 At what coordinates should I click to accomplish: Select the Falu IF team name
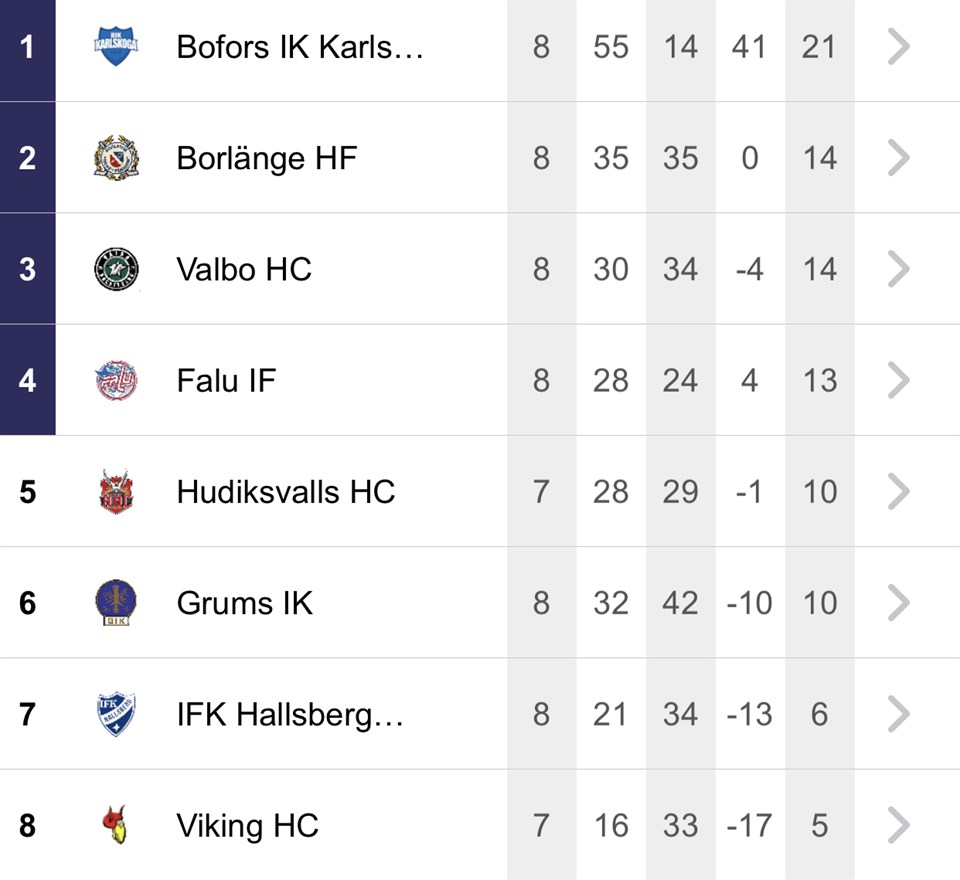click(x=226, y=381)
